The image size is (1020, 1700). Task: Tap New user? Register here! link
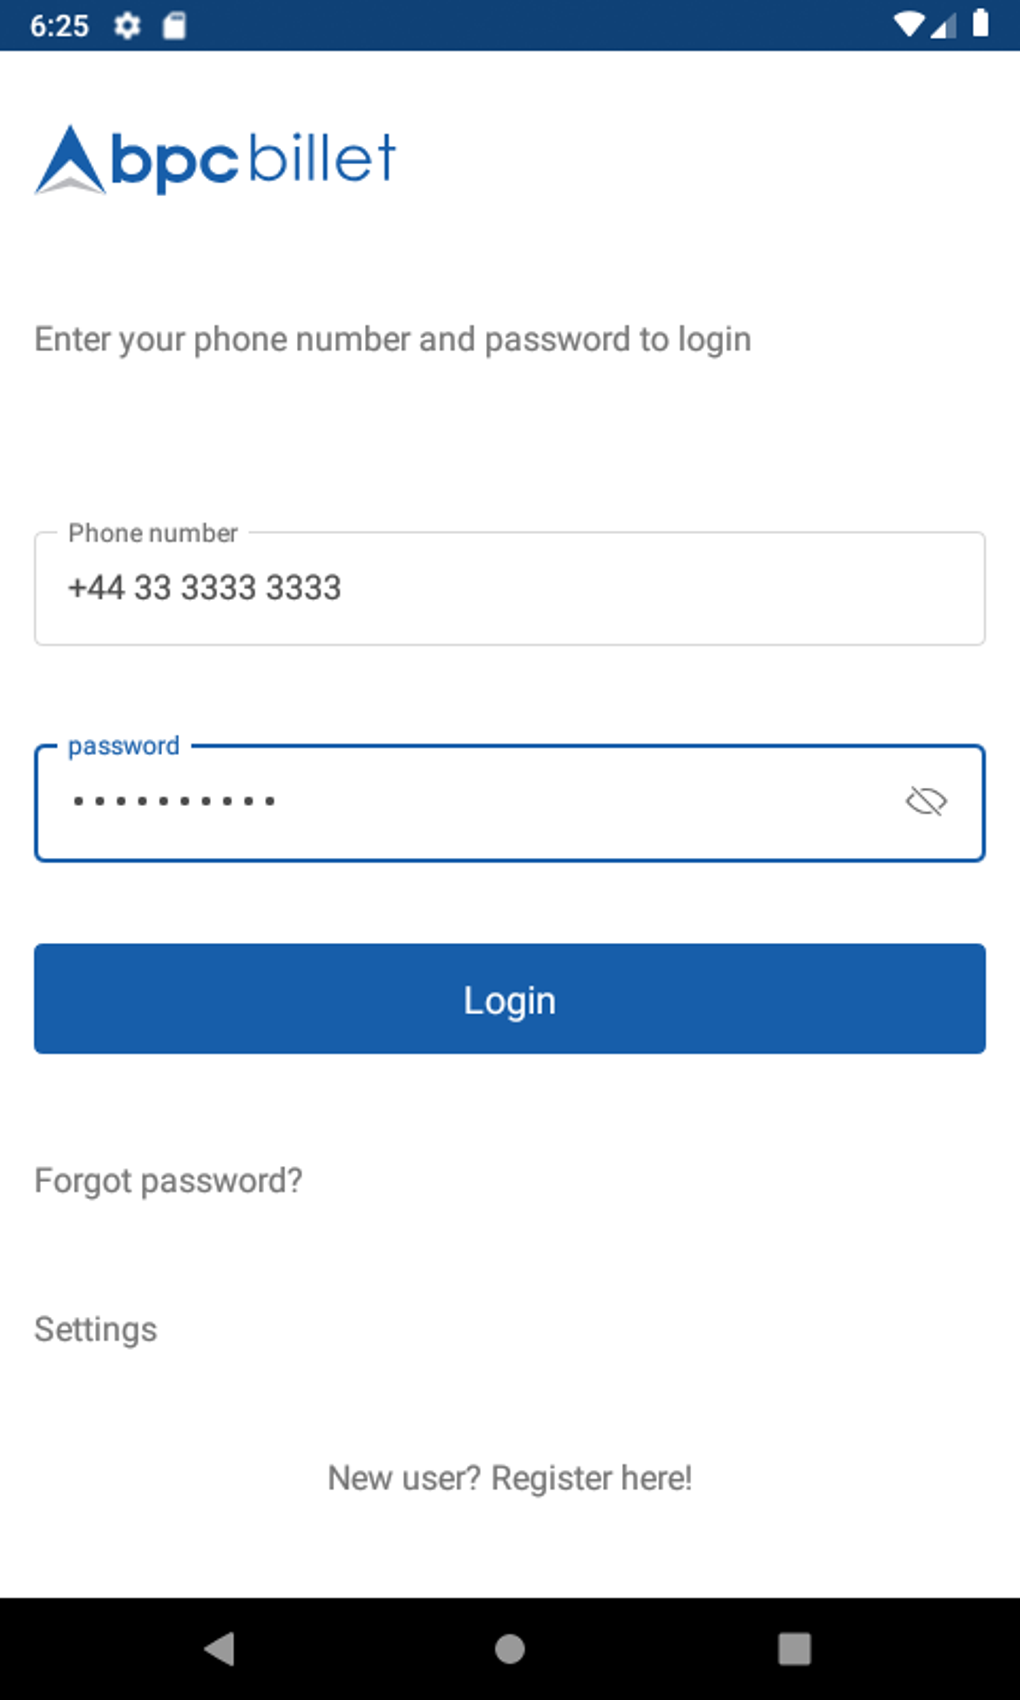pyautogui.click(x=510, y=1478)
